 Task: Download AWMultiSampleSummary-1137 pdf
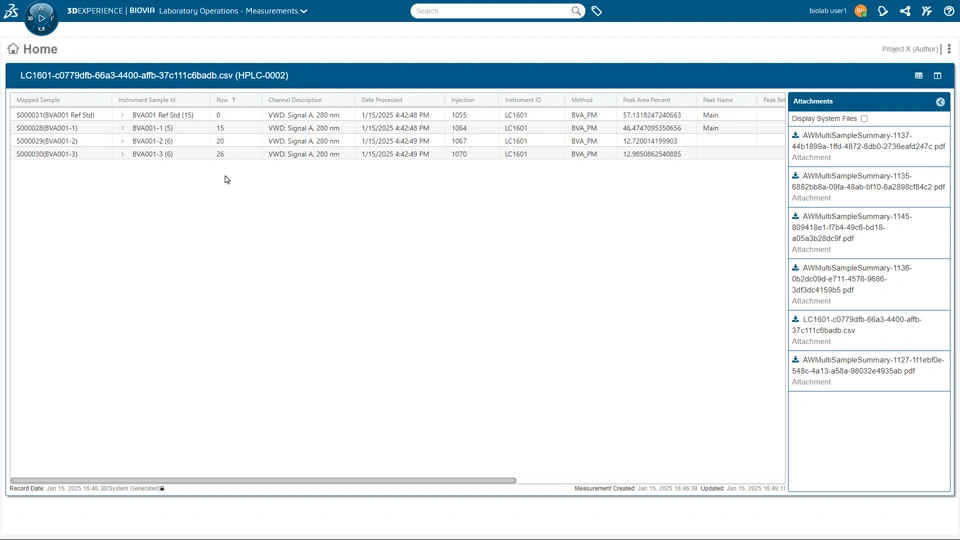pyautogui.click(x=795, y=135)
